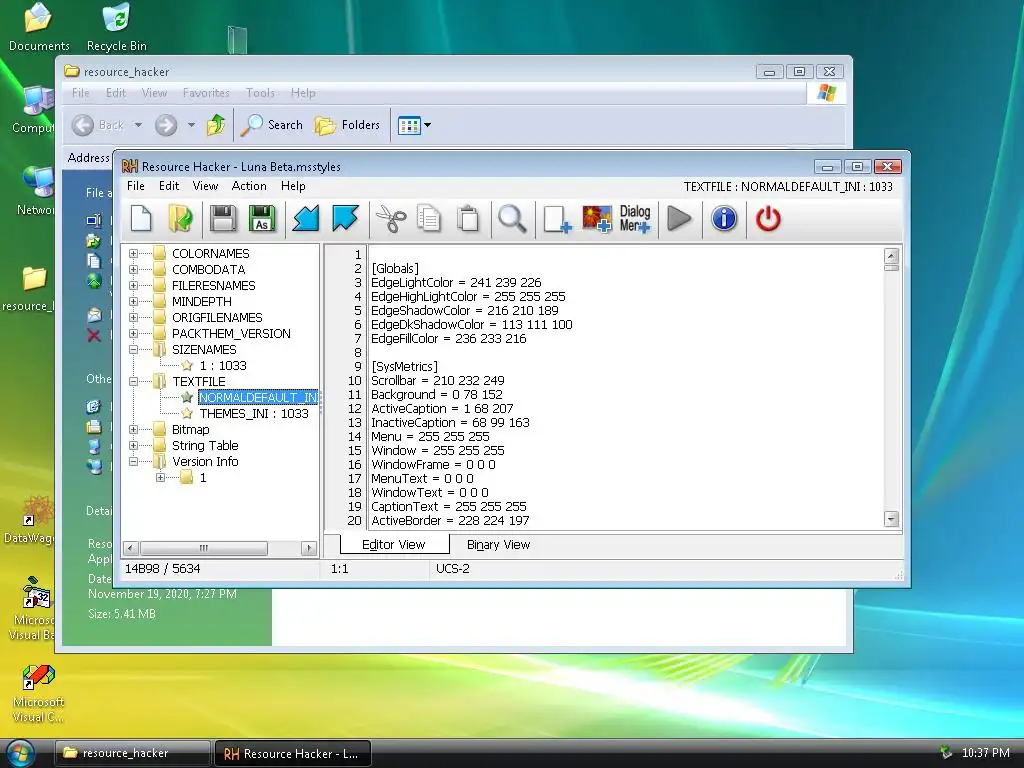This screenshot has width=1024, height=768.
Task: Open Resource Hacker View menu
Action: [x=205, y=186]
